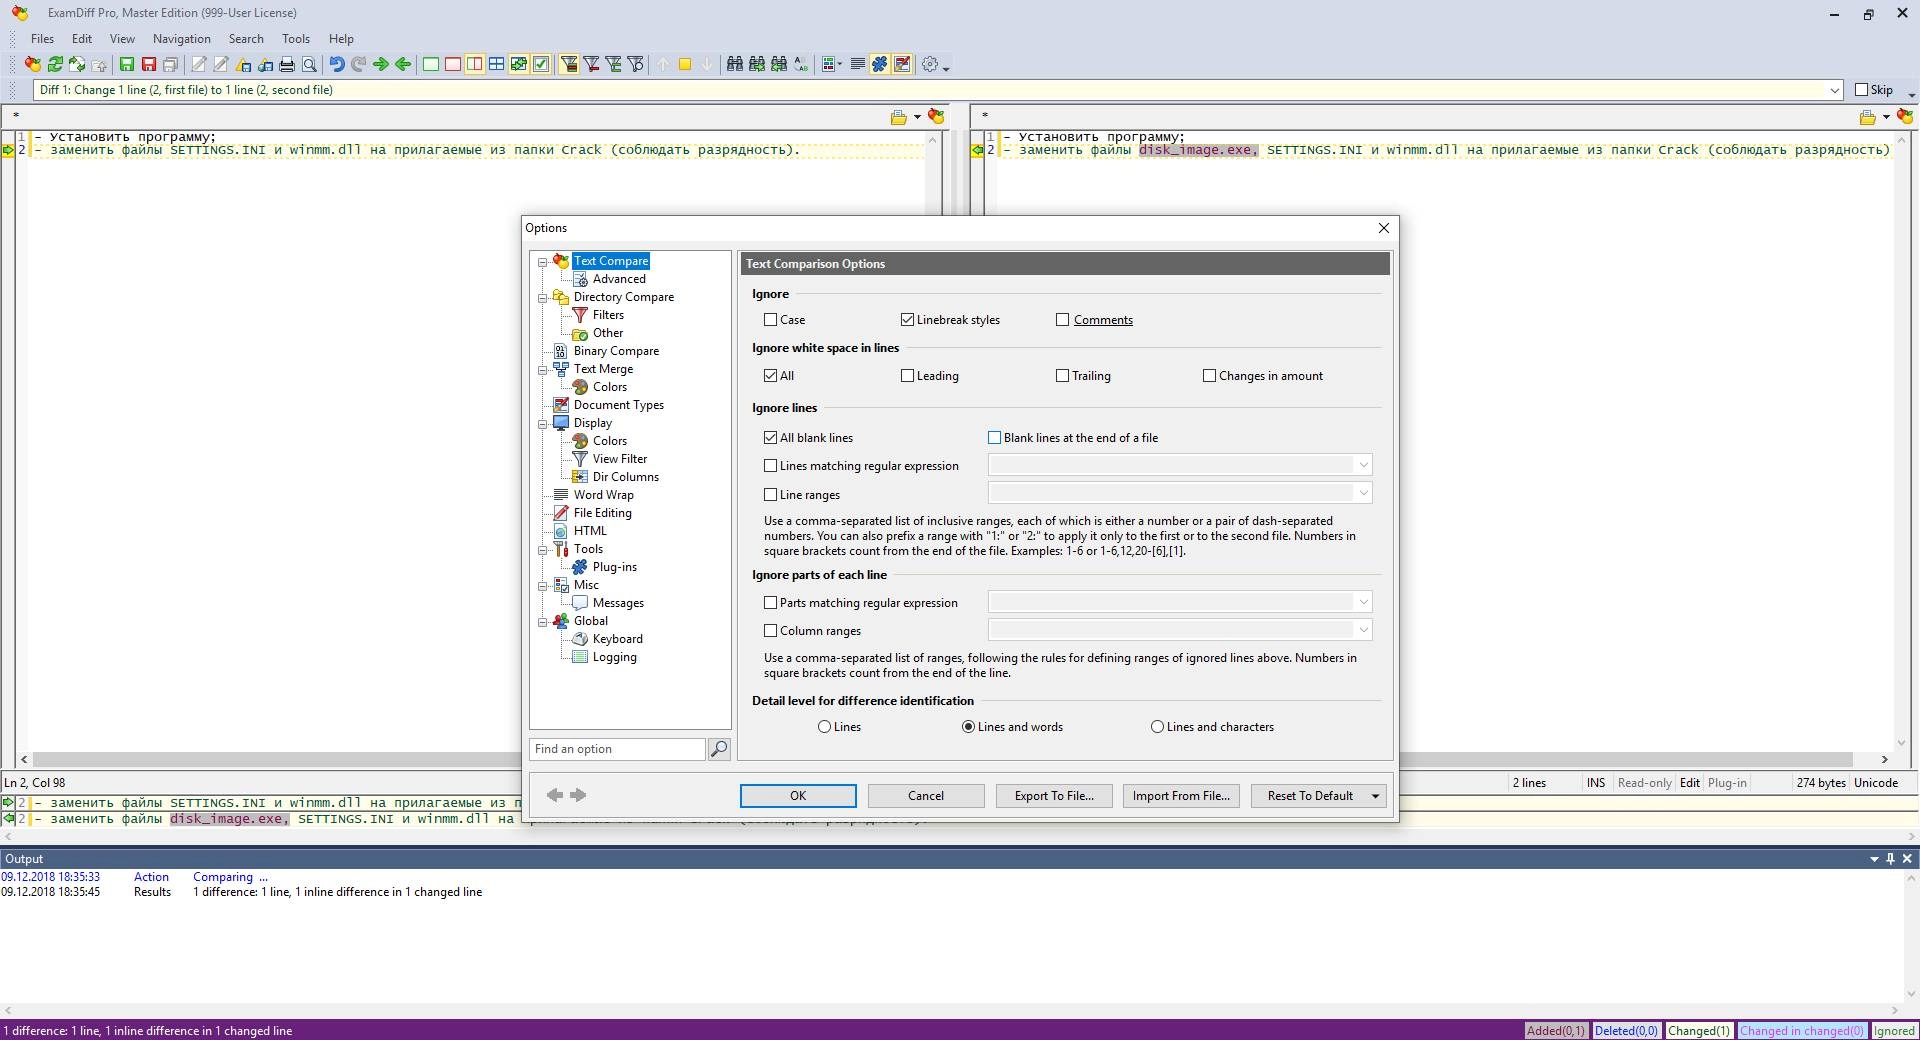Click the Find an option search field
The image size is (1920, 1040).
tap(617, 749)
